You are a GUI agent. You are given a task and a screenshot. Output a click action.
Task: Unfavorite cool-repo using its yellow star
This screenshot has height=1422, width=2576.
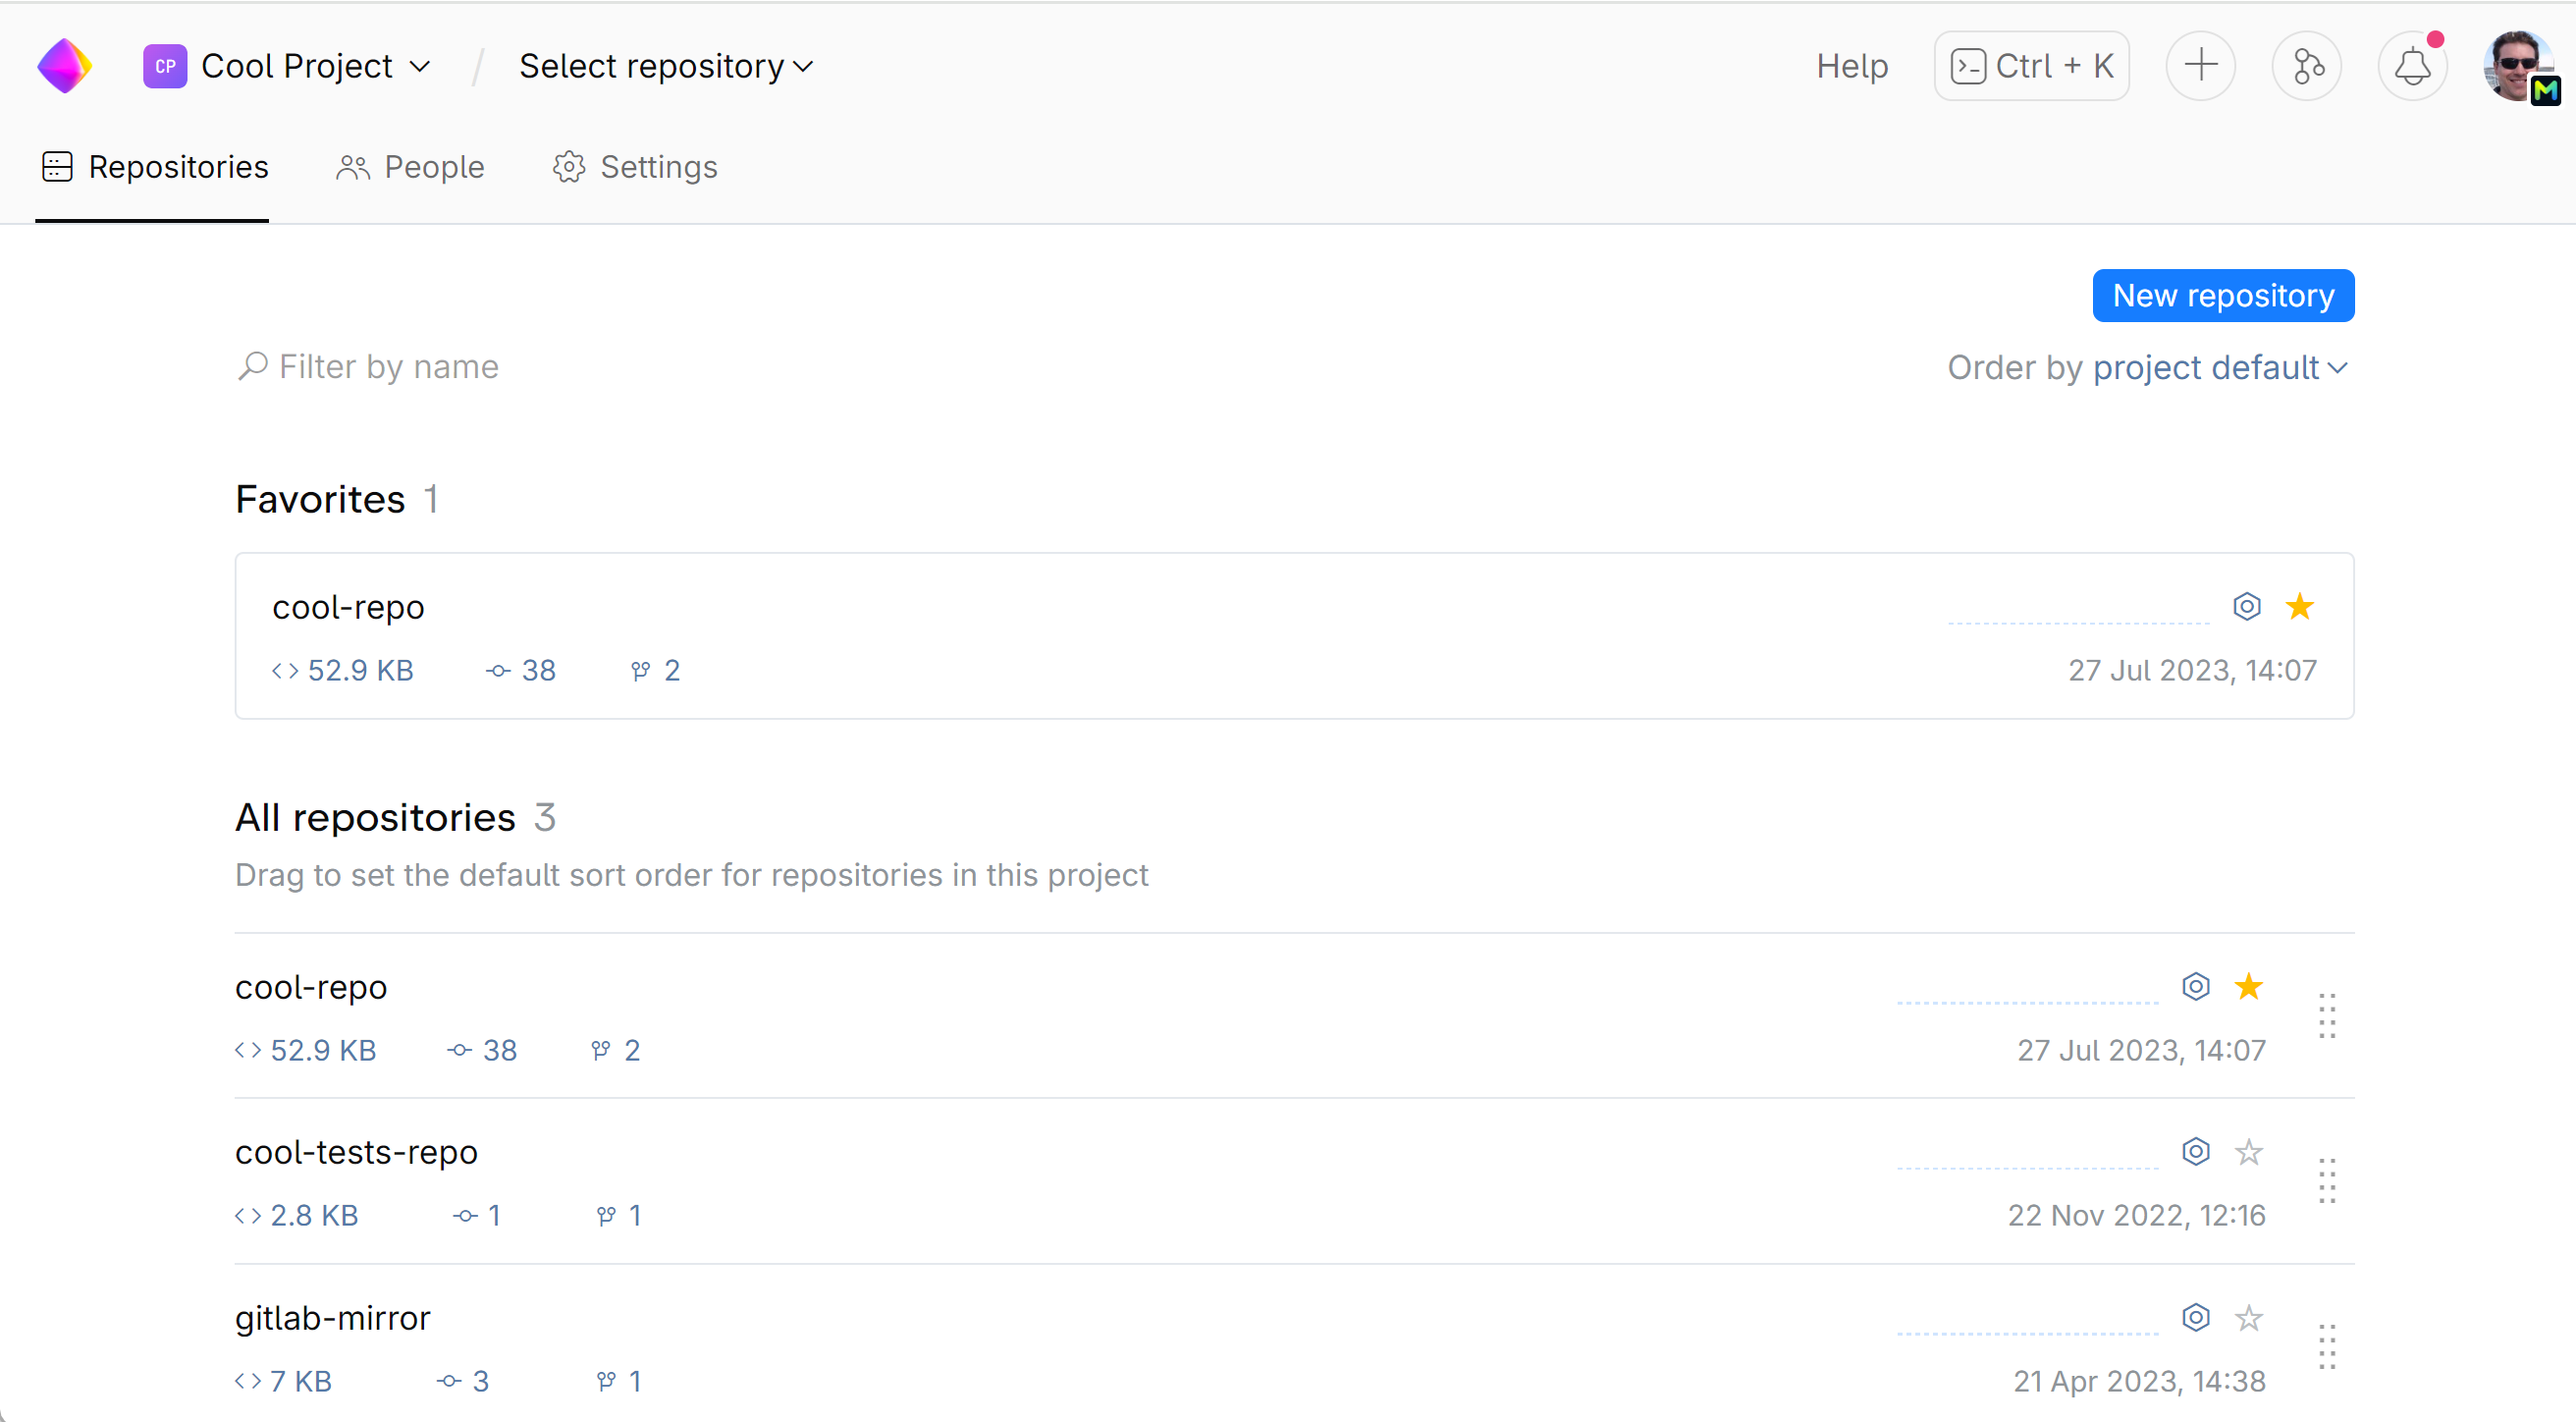2301,606
